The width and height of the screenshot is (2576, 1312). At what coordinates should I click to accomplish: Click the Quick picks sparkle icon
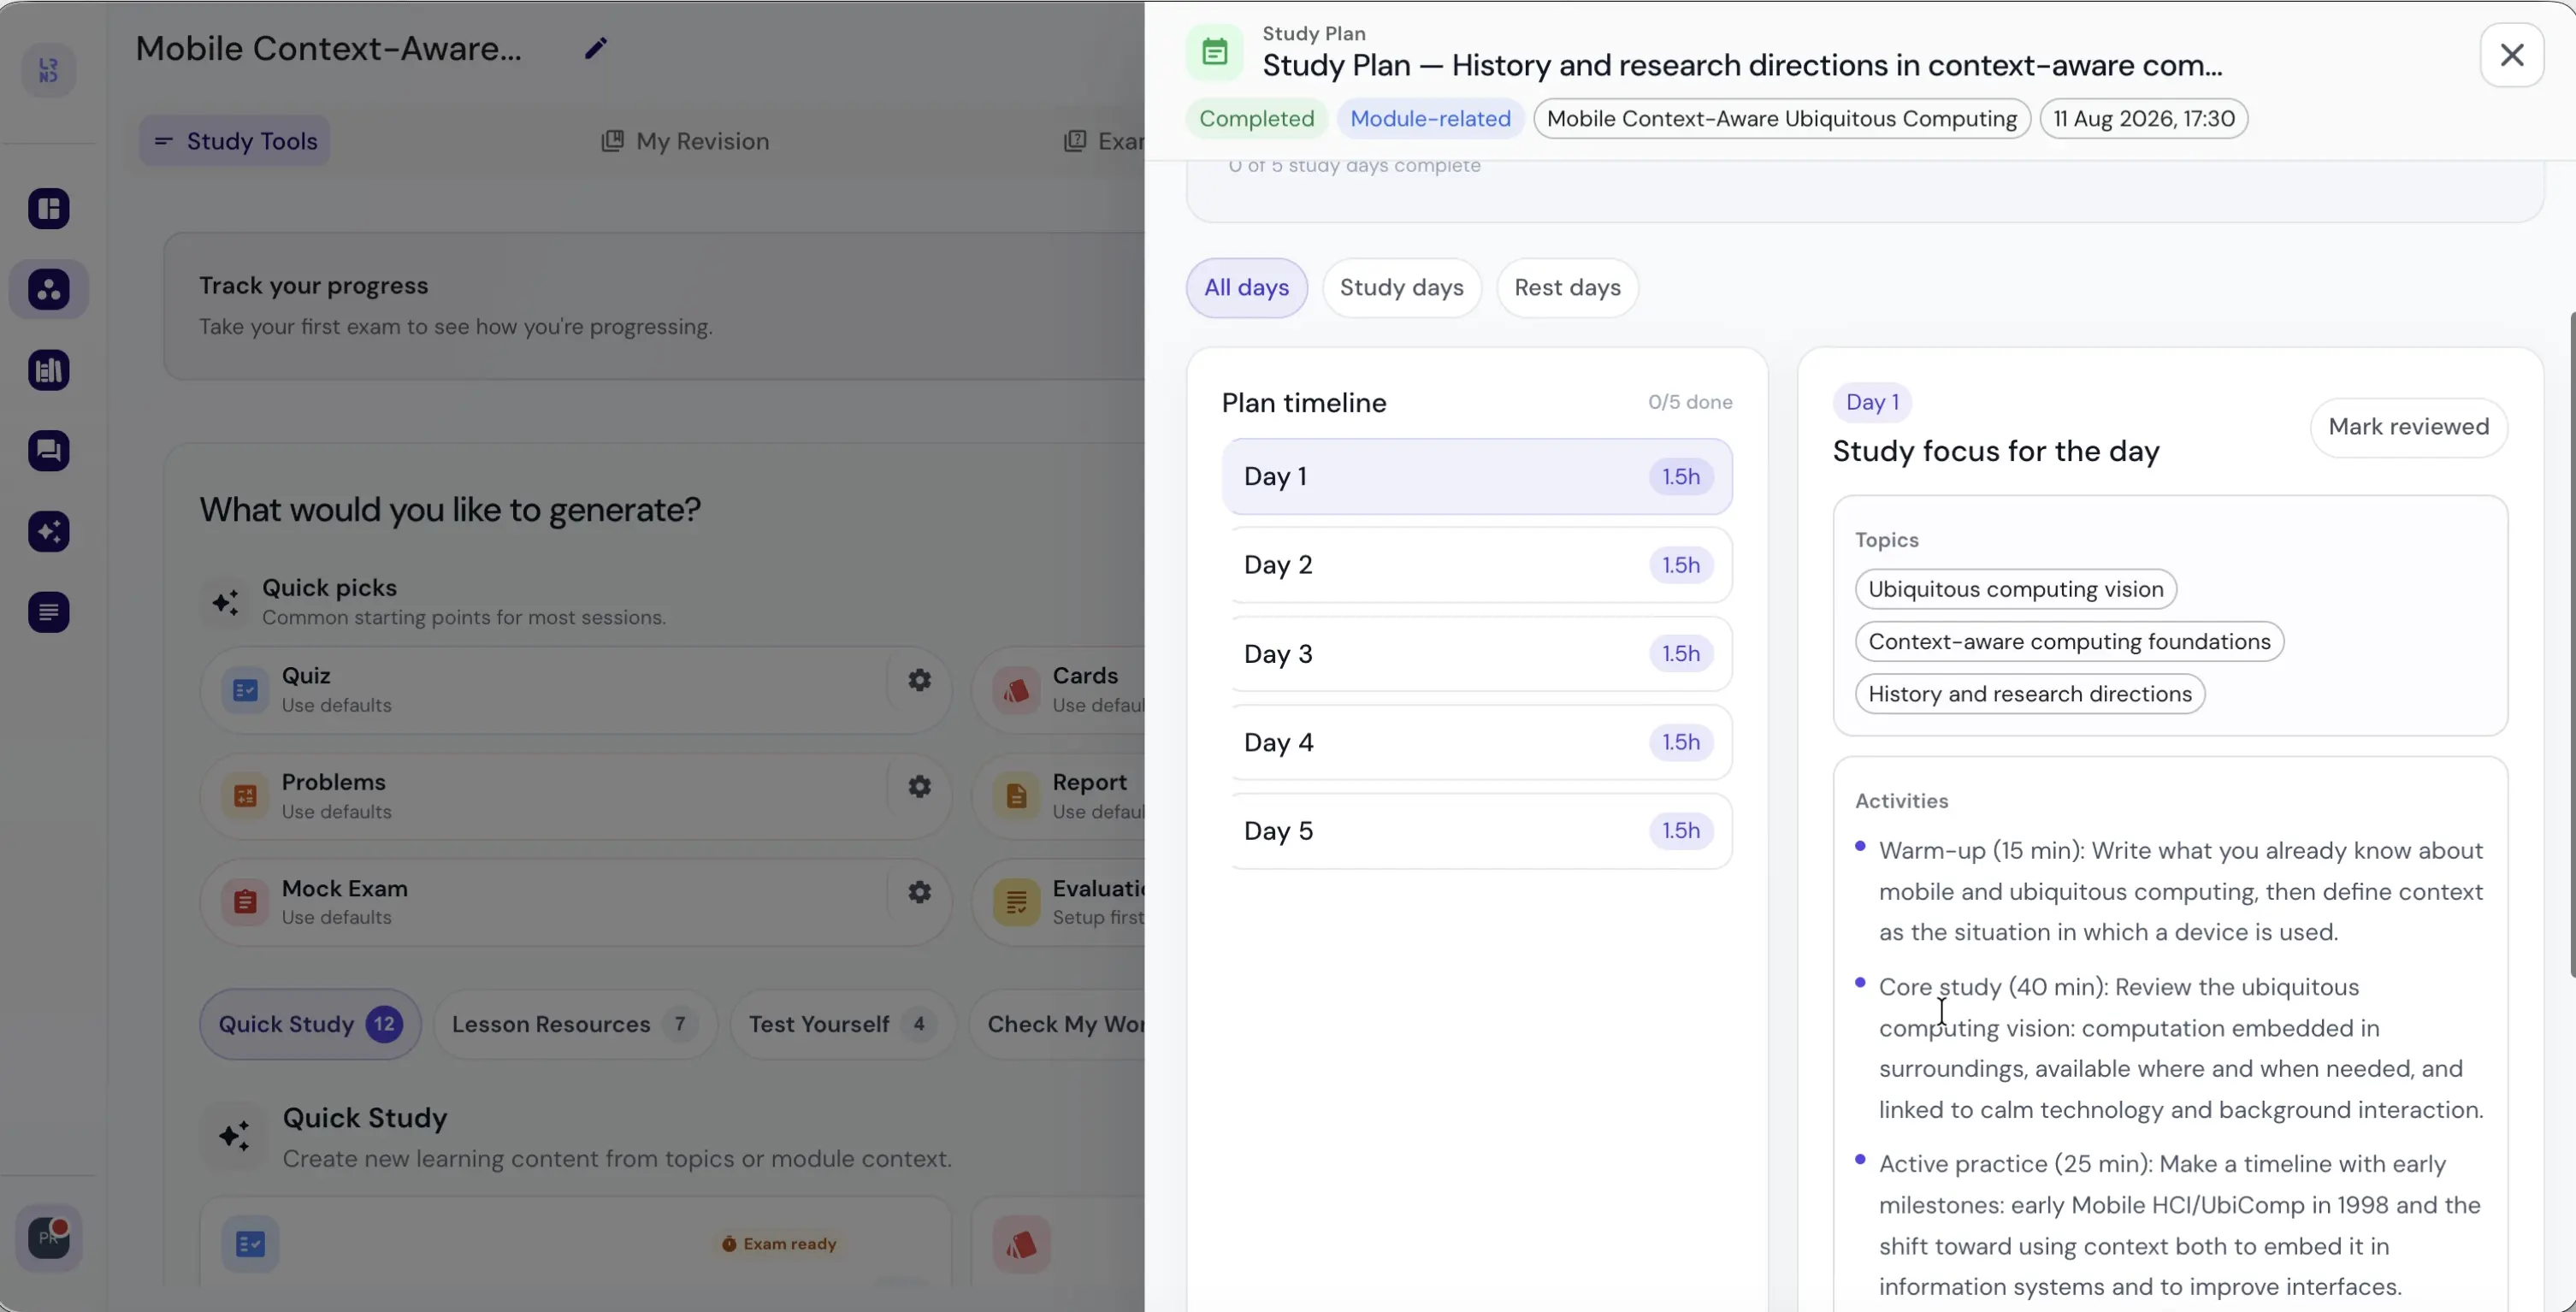(226, 602)
